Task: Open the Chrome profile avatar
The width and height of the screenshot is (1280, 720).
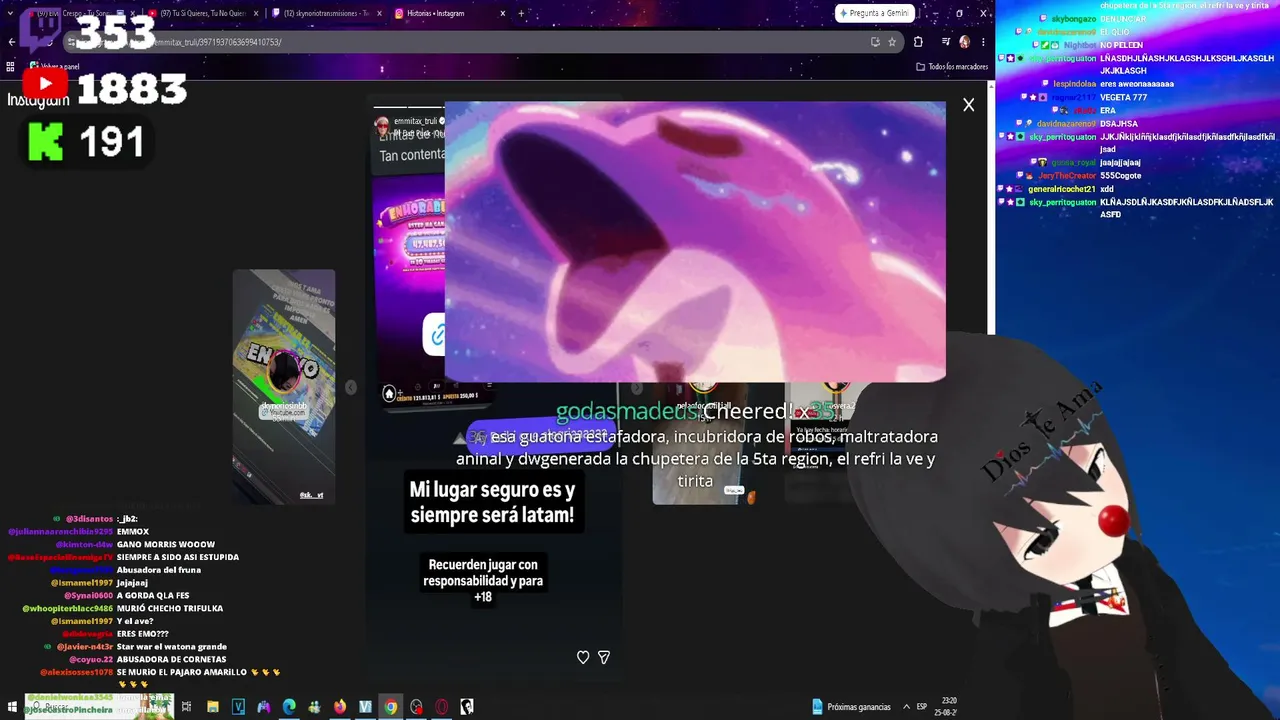Action: coord(964,42)
